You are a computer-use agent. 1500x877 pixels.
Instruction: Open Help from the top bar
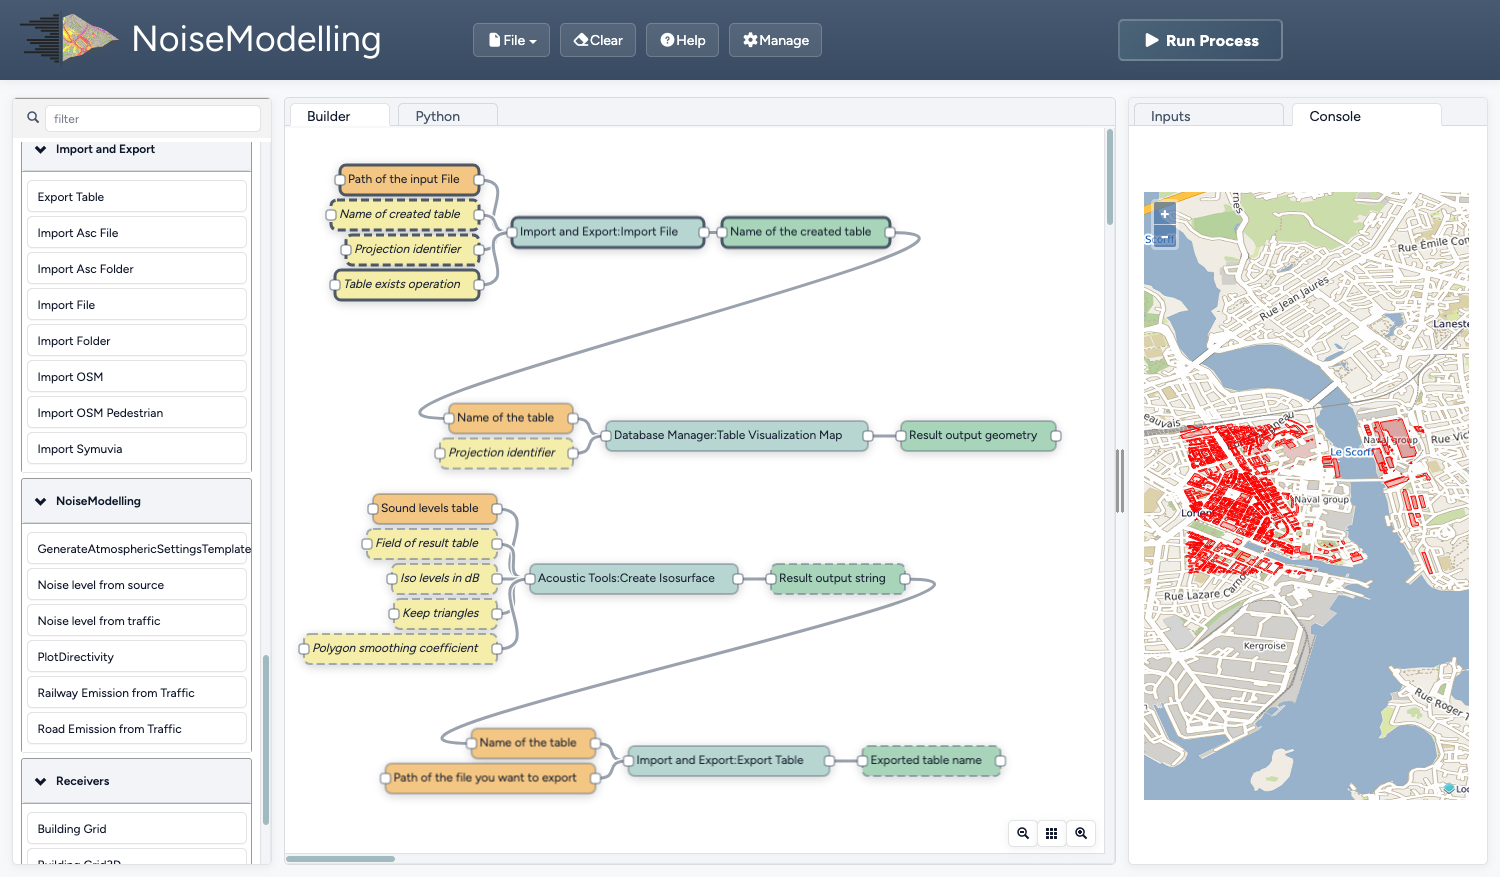(x=682, y=40)
